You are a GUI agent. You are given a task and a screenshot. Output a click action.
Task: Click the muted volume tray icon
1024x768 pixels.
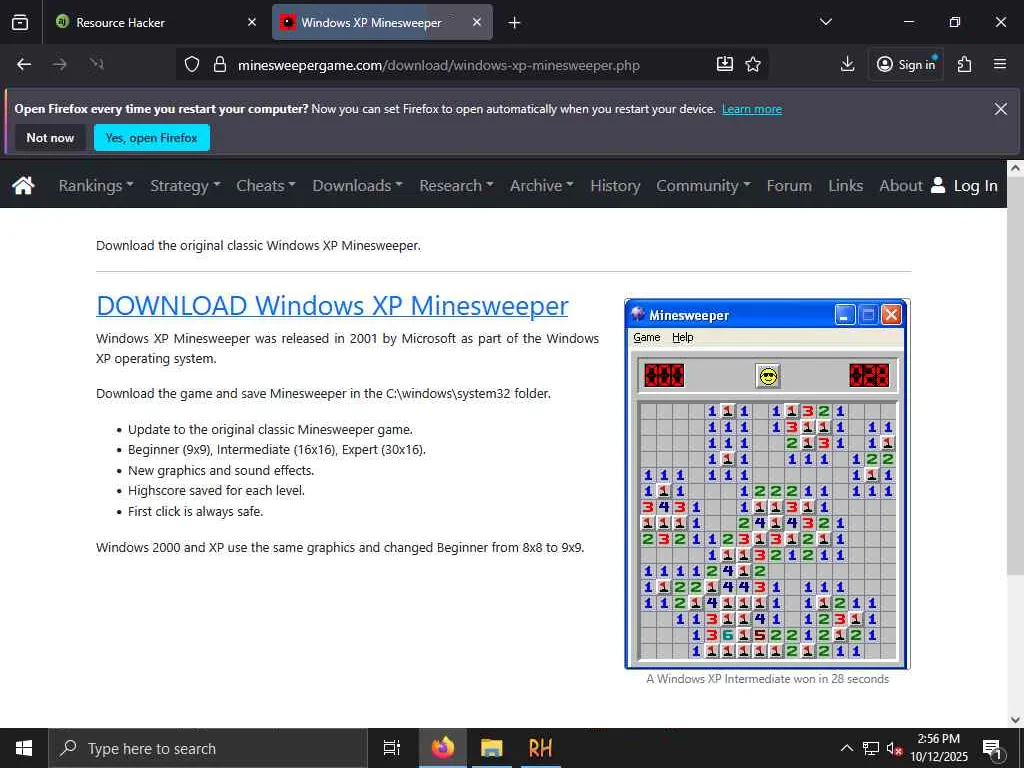[x=894, y=748]
